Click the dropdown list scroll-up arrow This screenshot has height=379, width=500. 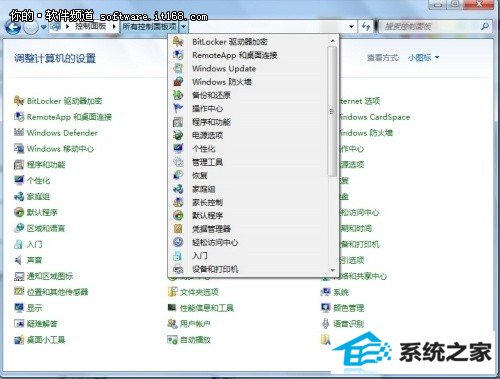coord(332,41)
